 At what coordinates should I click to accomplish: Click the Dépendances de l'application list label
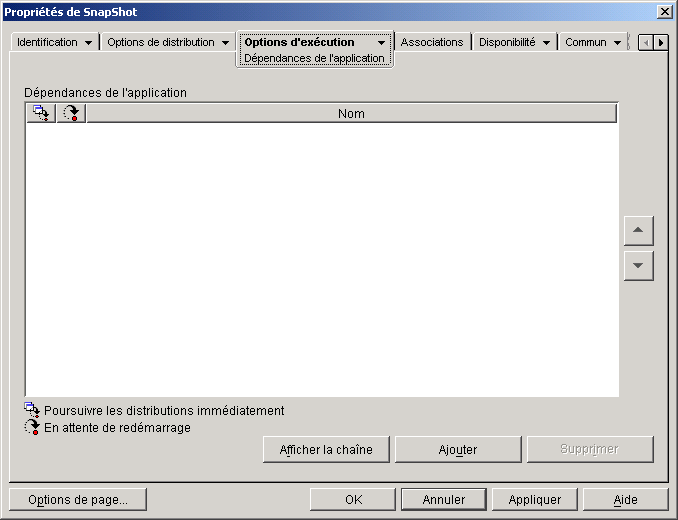[x=106, y=93]
